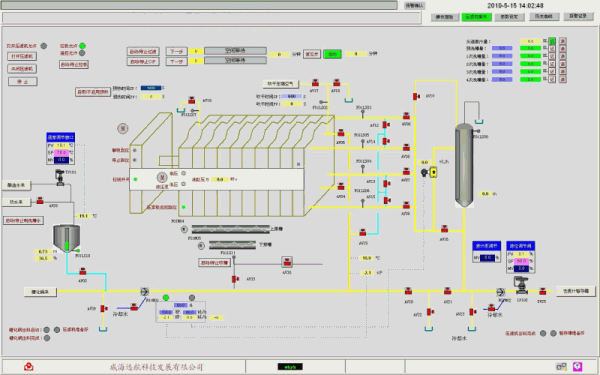Click the pink SP temperature setpoint field
The image size is (600, 375).
(61, 153)
